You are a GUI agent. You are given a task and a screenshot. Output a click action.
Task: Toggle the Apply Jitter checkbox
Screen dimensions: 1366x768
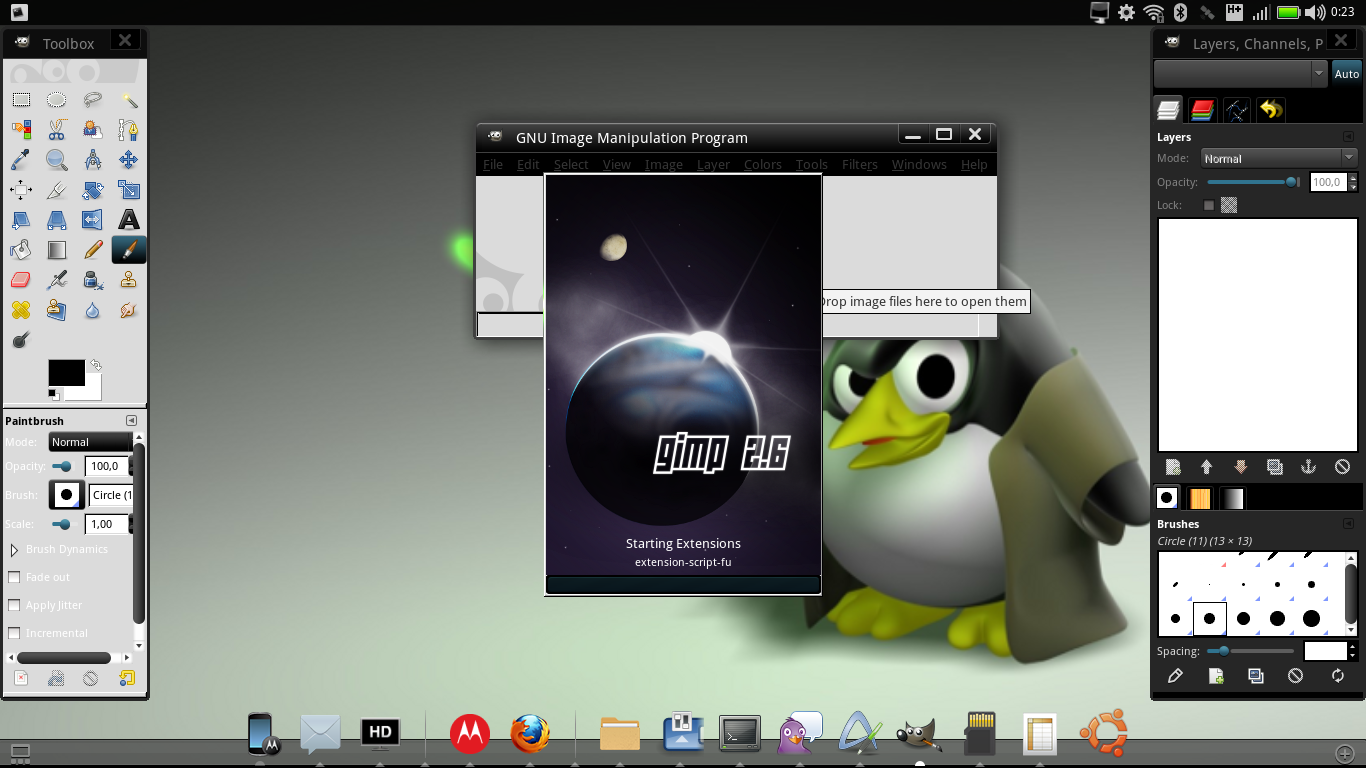tap(14, 605)
